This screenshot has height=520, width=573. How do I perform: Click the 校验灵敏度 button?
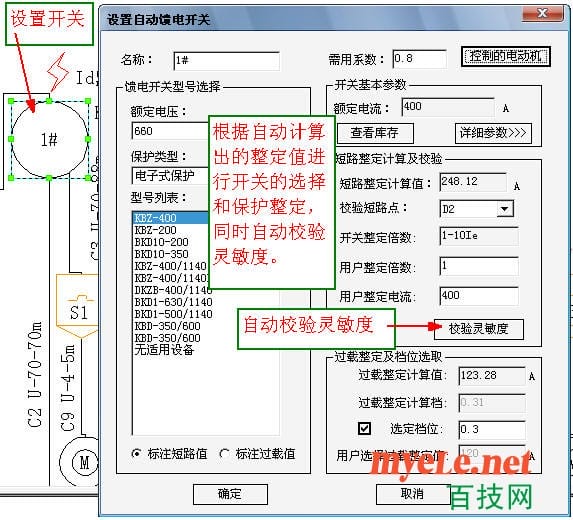(479, 329)
